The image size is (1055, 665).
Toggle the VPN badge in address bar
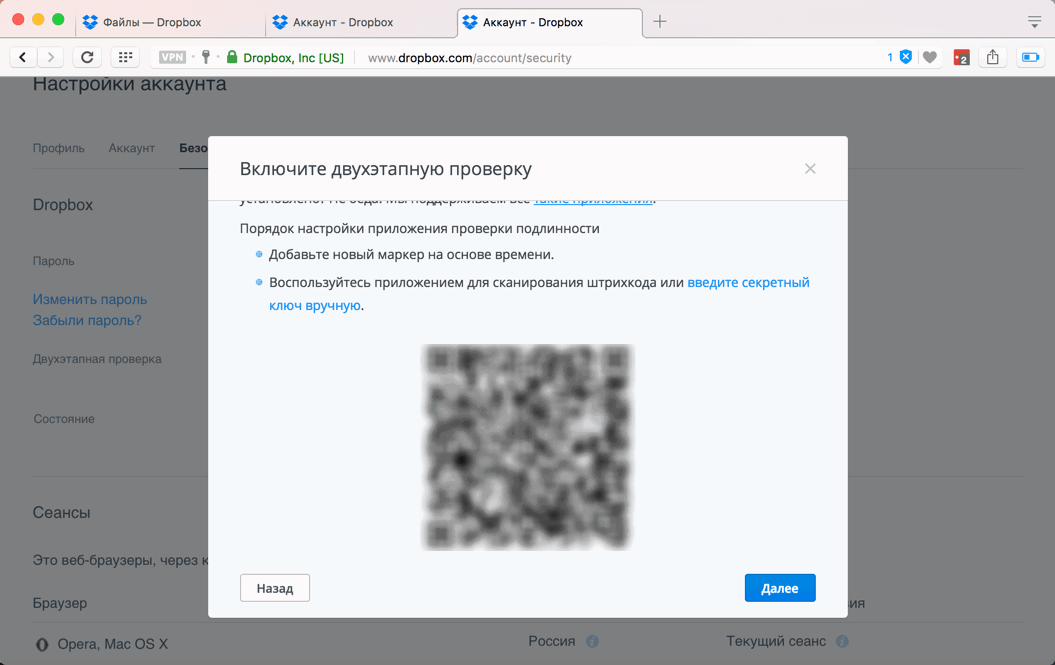click(172, 57)
